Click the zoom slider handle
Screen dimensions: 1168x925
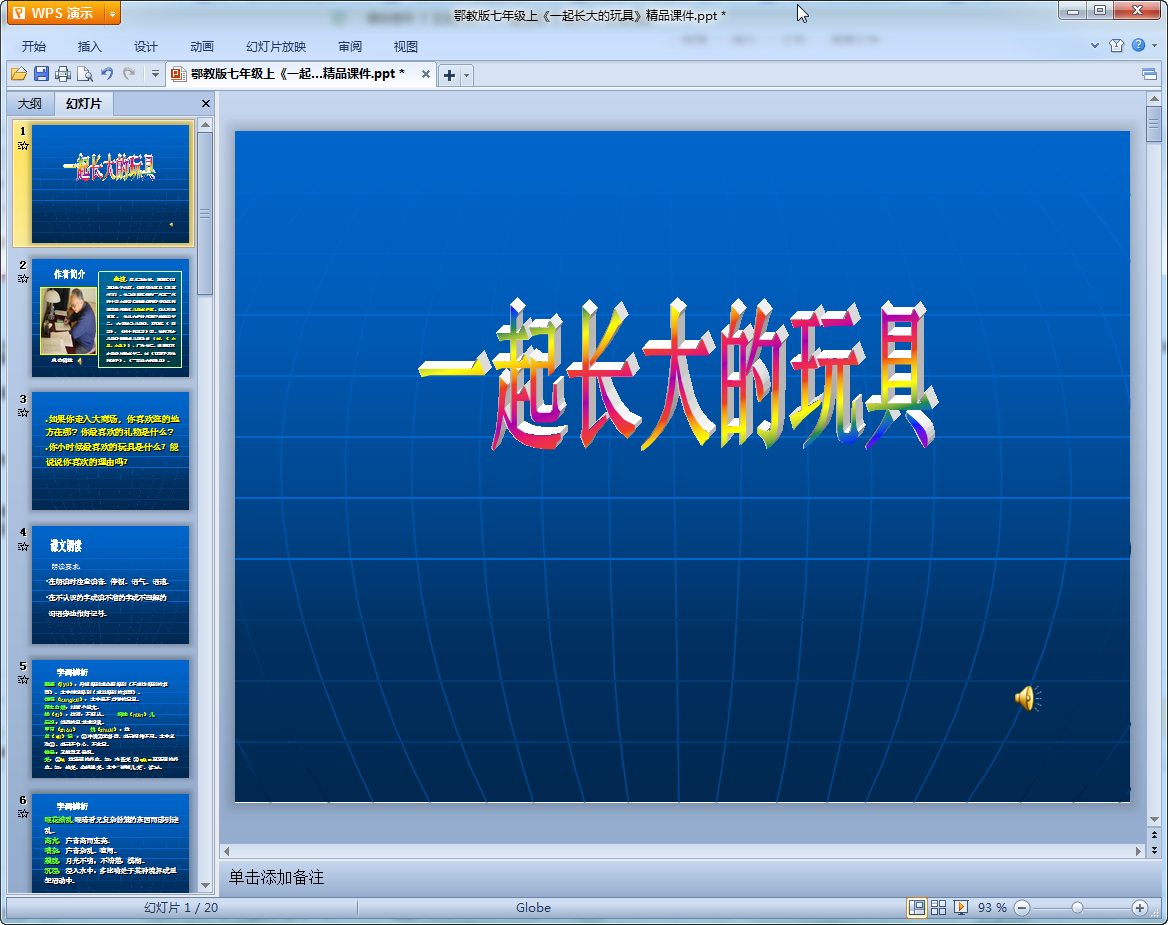1077,907
